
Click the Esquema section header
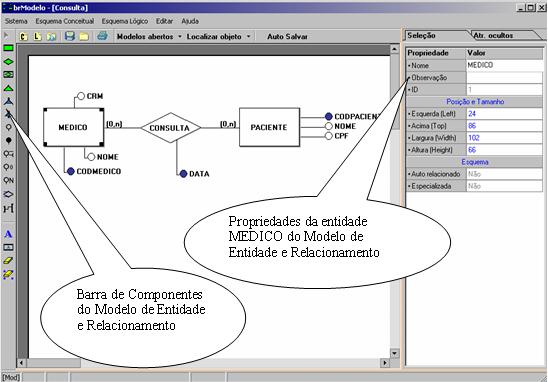475,162
